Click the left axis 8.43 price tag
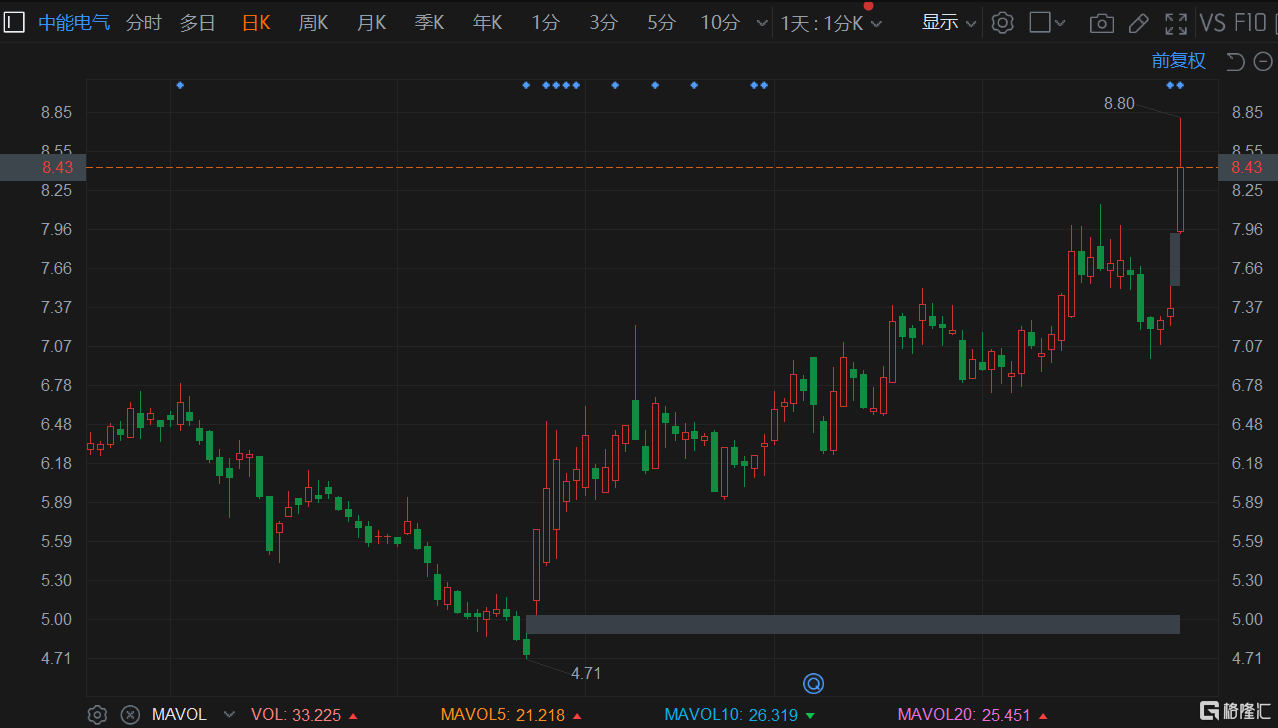1278x728 pixels. pos(43,167)
